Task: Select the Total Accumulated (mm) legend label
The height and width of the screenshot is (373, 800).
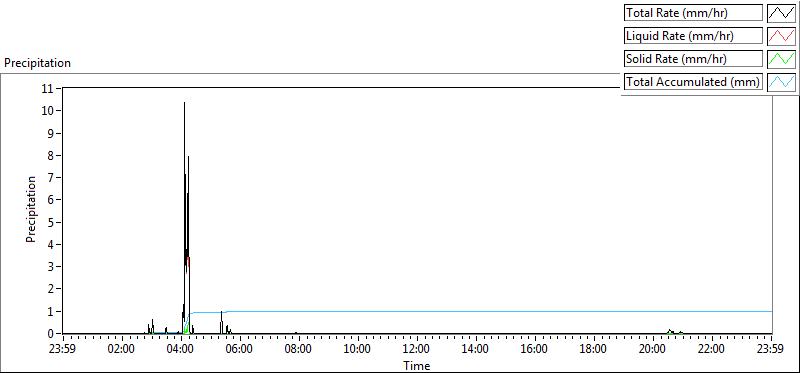Action: click(693, 82)
